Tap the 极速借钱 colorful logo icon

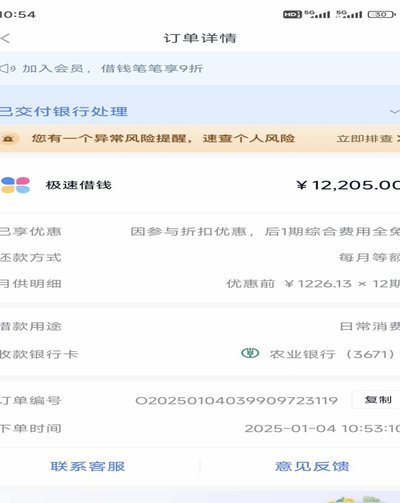click(x=15, y=185)
